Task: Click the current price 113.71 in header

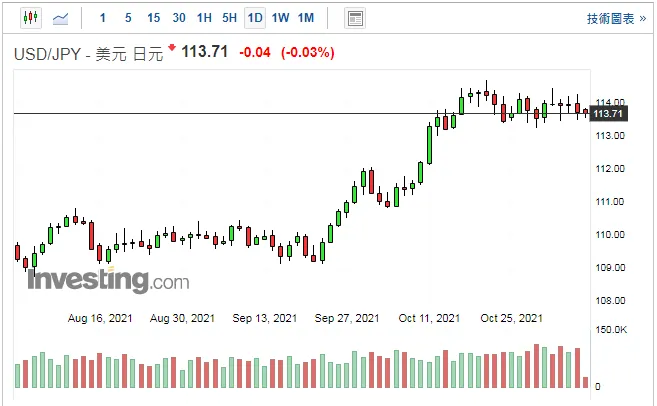Action: (x=204, y=52)
